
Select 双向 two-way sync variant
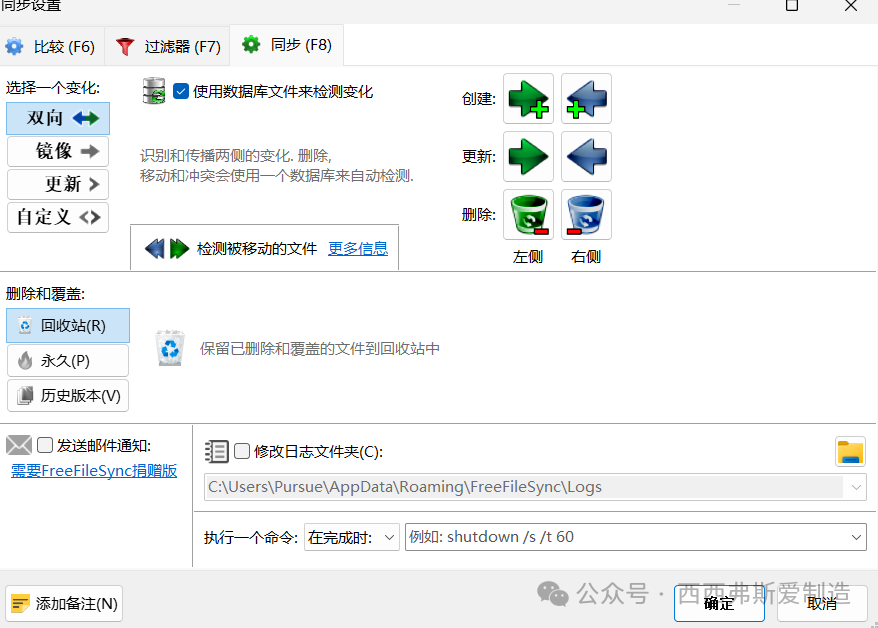tap(58, 118)
